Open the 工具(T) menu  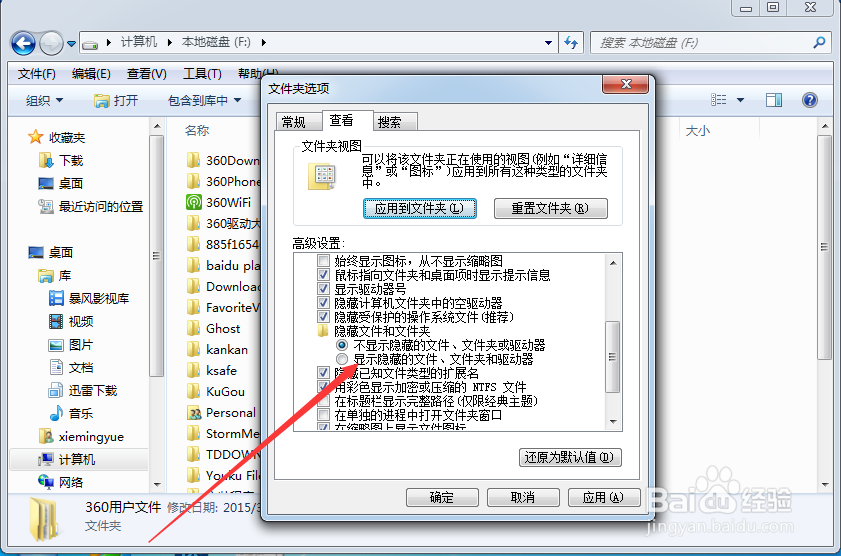click(202, 74)
